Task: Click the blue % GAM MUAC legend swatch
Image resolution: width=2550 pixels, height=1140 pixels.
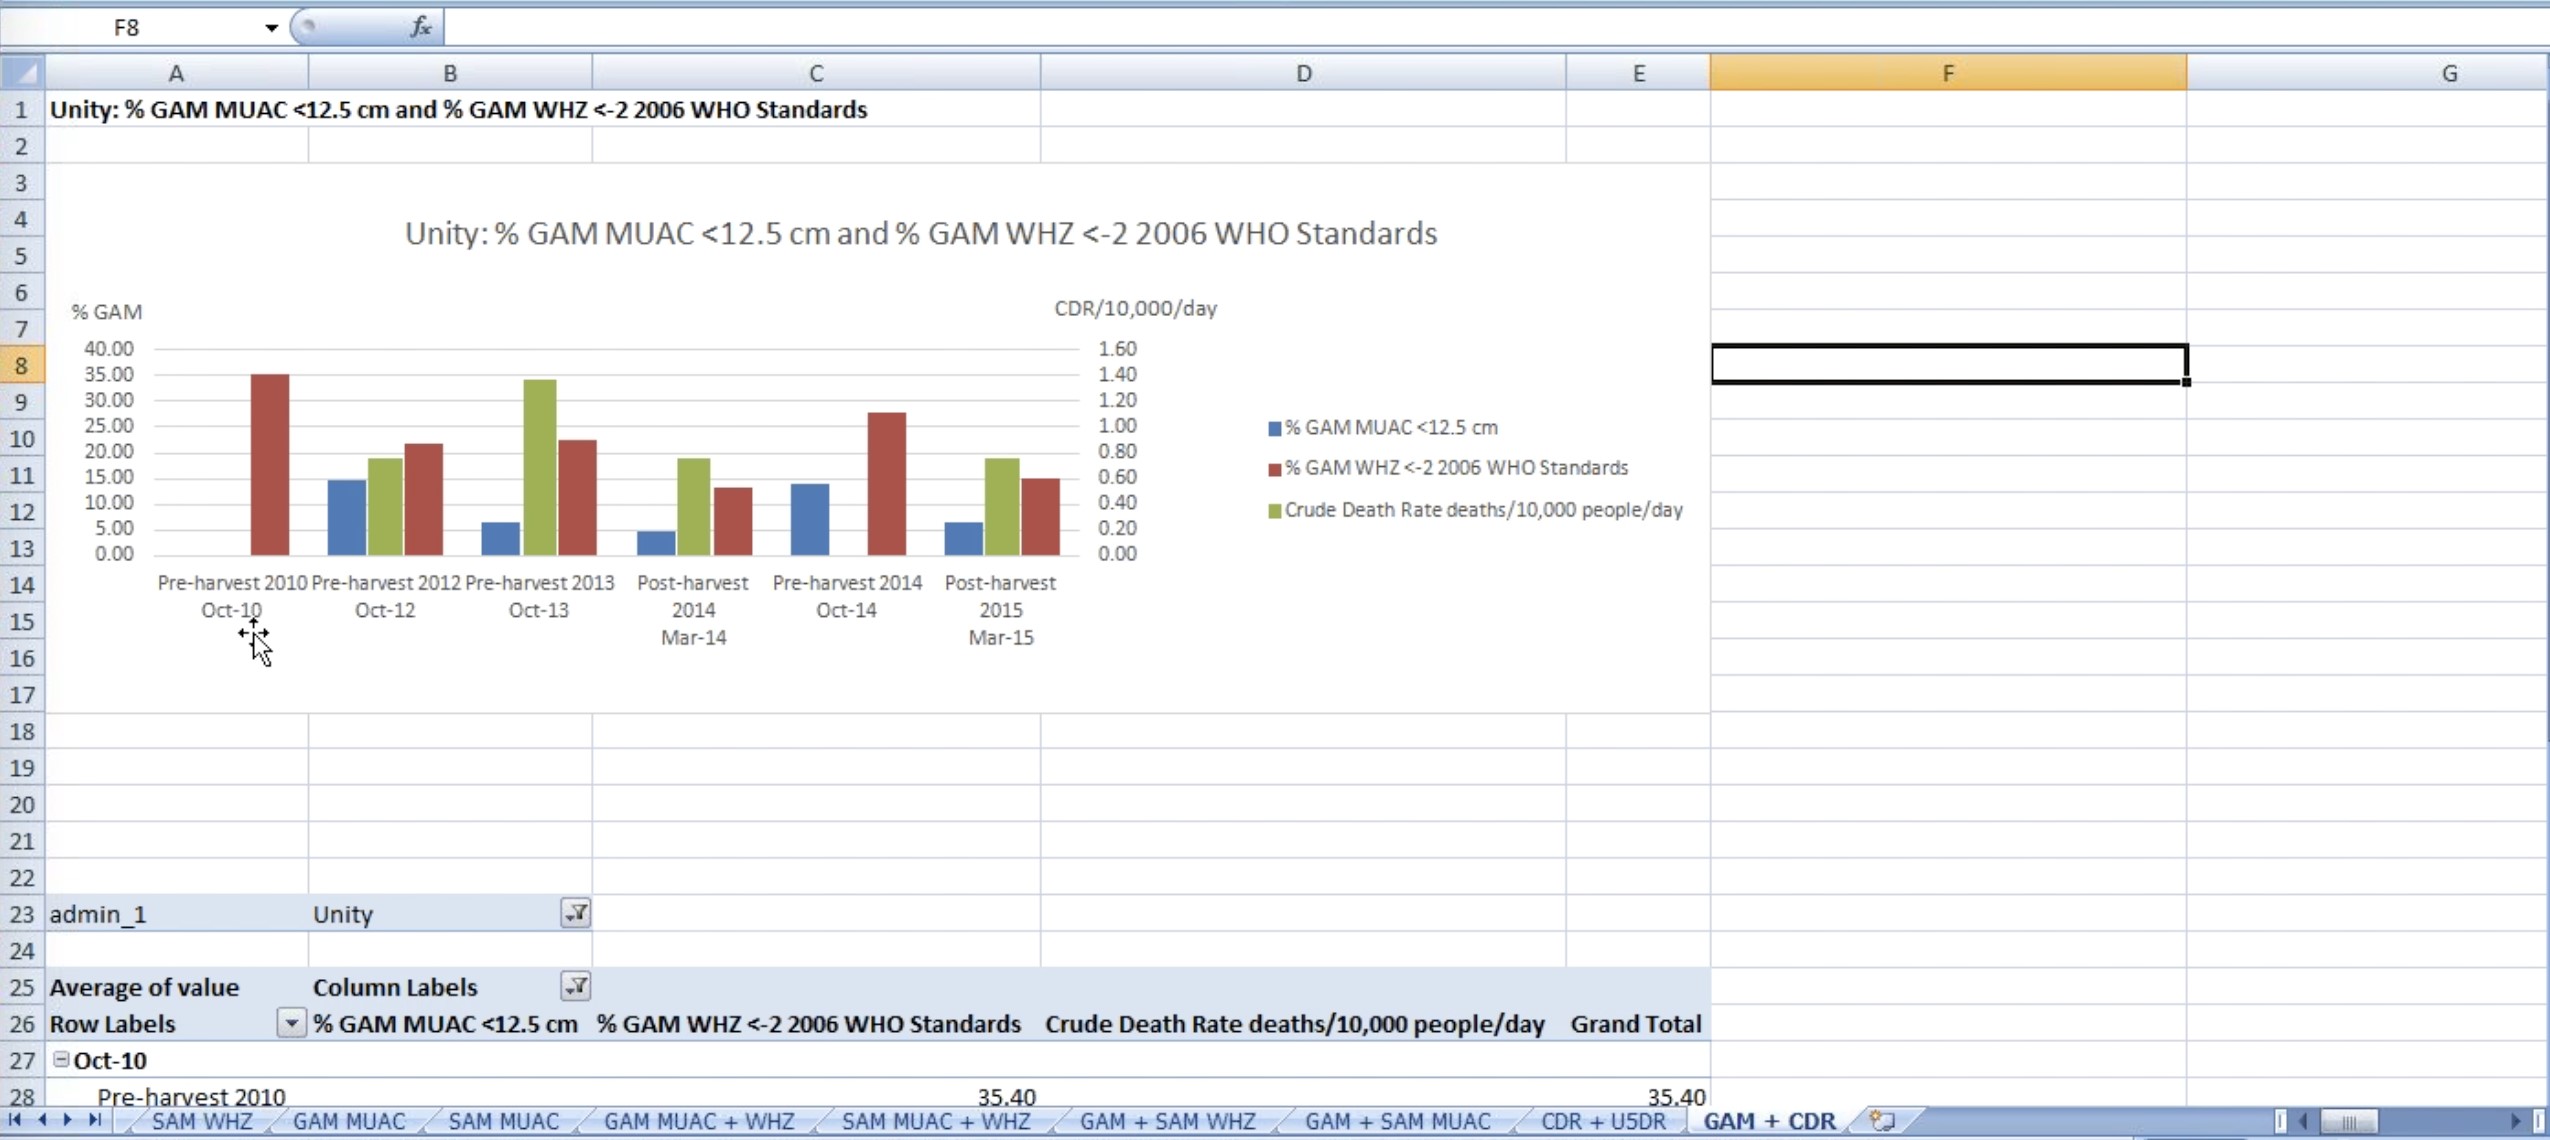Action: tap(1274, 429)
